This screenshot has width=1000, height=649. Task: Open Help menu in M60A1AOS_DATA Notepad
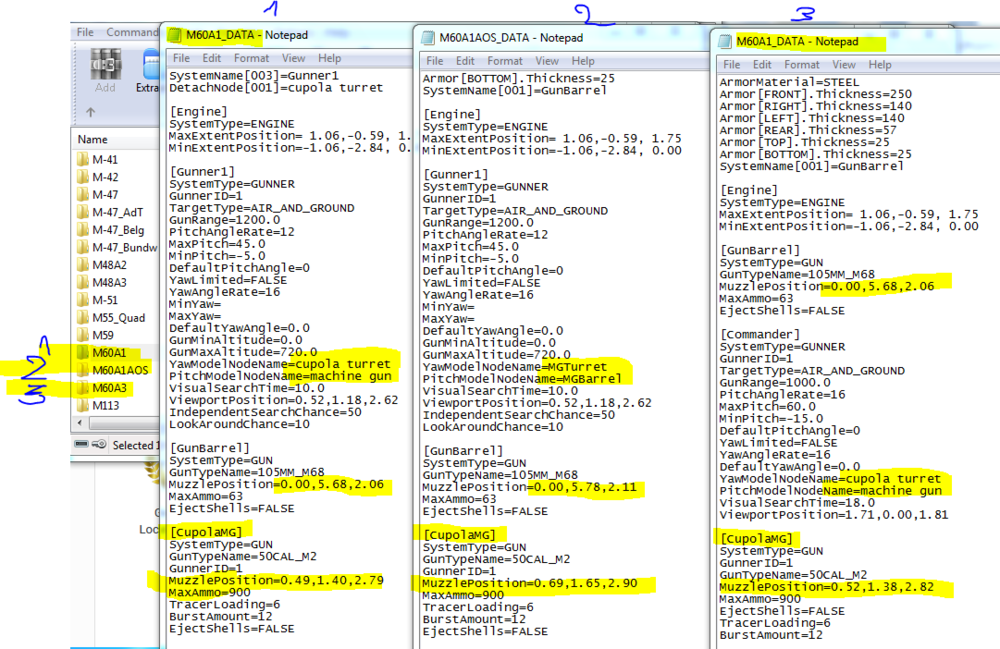coord(583,61)
